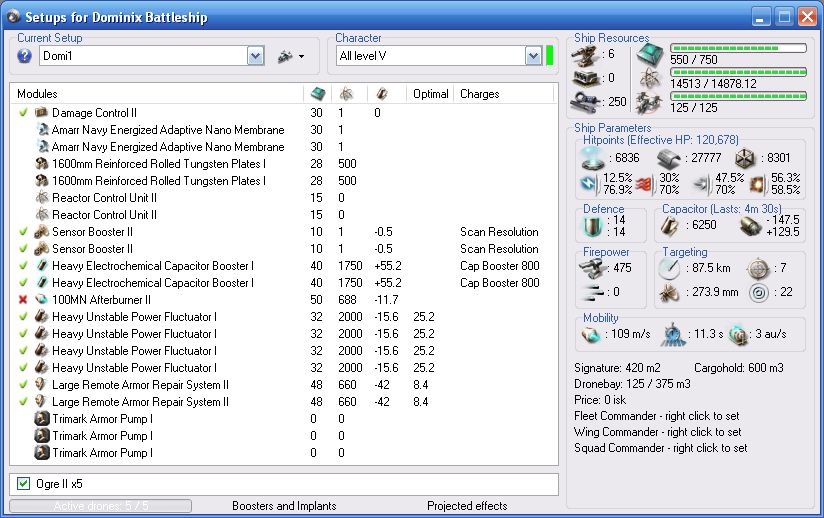Click the CPU usage bar 550 / 750
The image size is (824, 518).
(x=738, y=48)
